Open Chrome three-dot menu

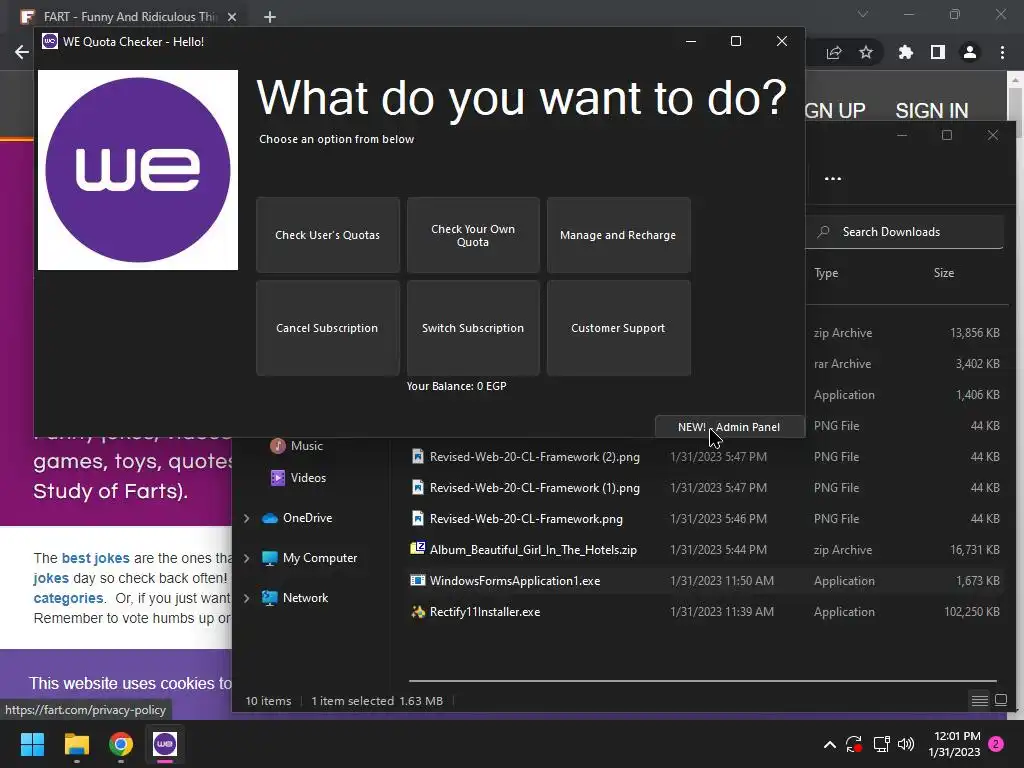point(1002,52)
